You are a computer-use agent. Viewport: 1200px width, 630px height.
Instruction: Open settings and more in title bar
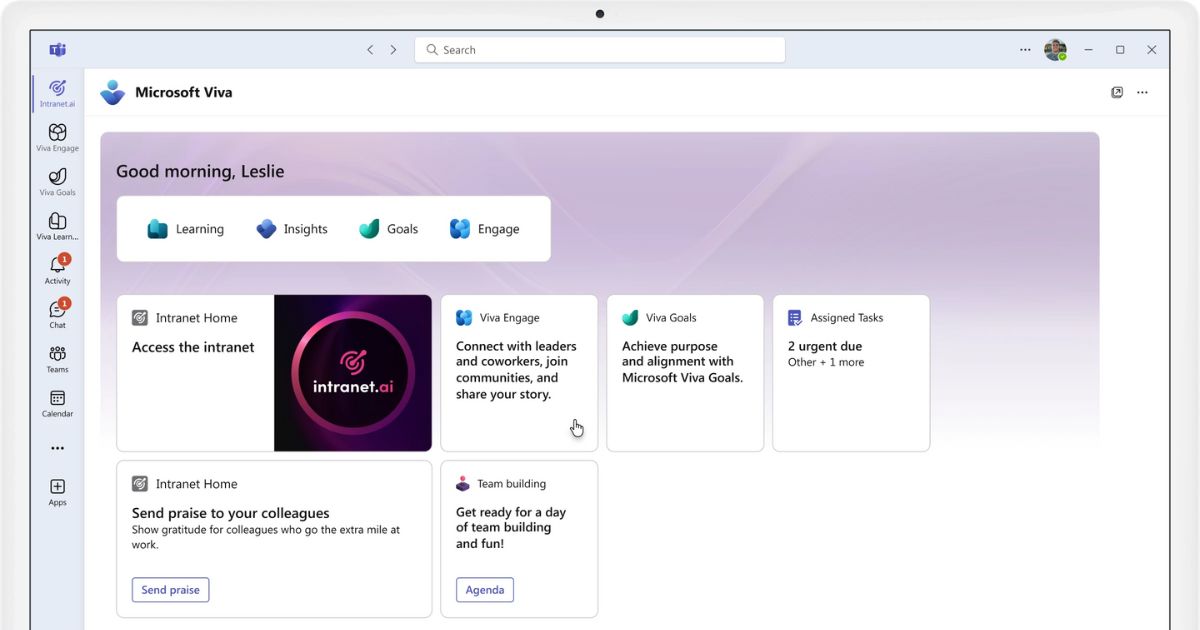point(1025,49)
